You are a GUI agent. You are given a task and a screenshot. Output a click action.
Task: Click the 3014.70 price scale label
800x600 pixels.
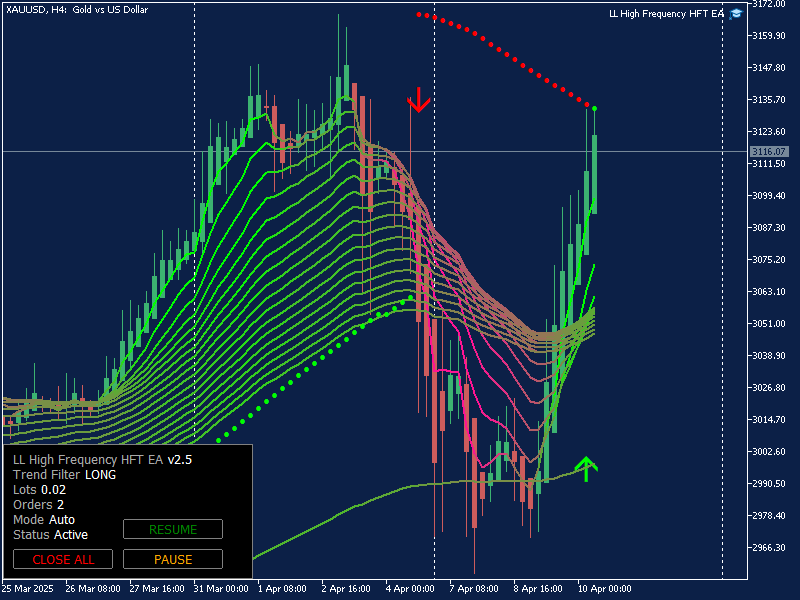[x=769, y=420]
